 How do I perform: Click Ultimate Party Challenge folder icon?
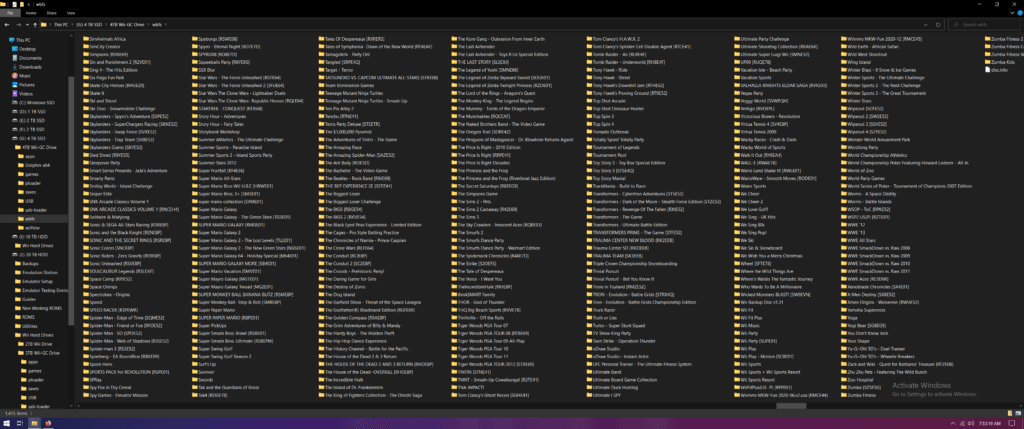pyautogui.click(x=737, y=39)
